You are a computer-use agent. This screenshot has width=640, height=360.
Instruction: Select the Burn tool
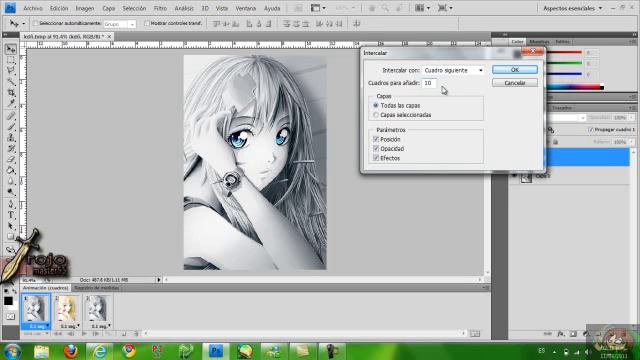(11, 191)
